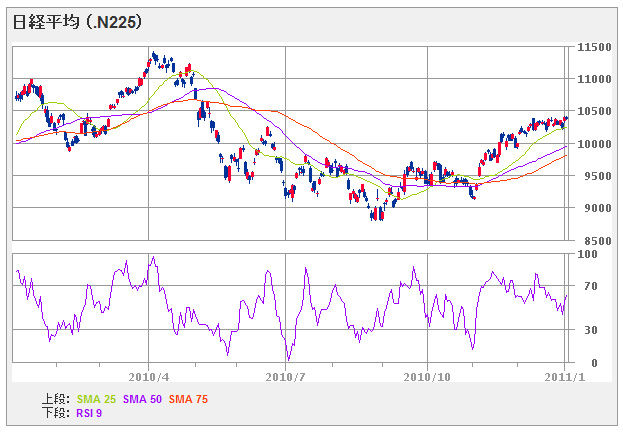
Task: Click the 9500 price axis label
Action: pyautogui.click(x=598, y=176)
